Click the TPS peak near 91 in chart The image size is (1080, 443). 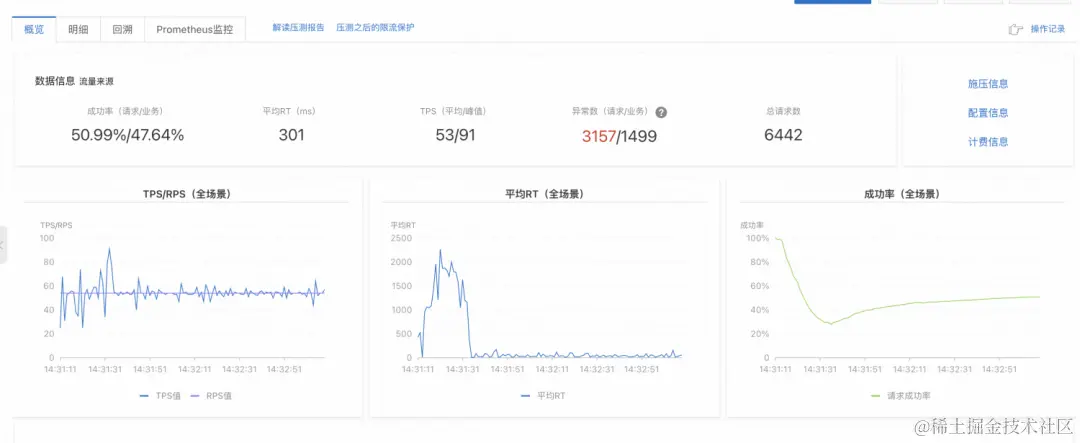click(109, 249)
